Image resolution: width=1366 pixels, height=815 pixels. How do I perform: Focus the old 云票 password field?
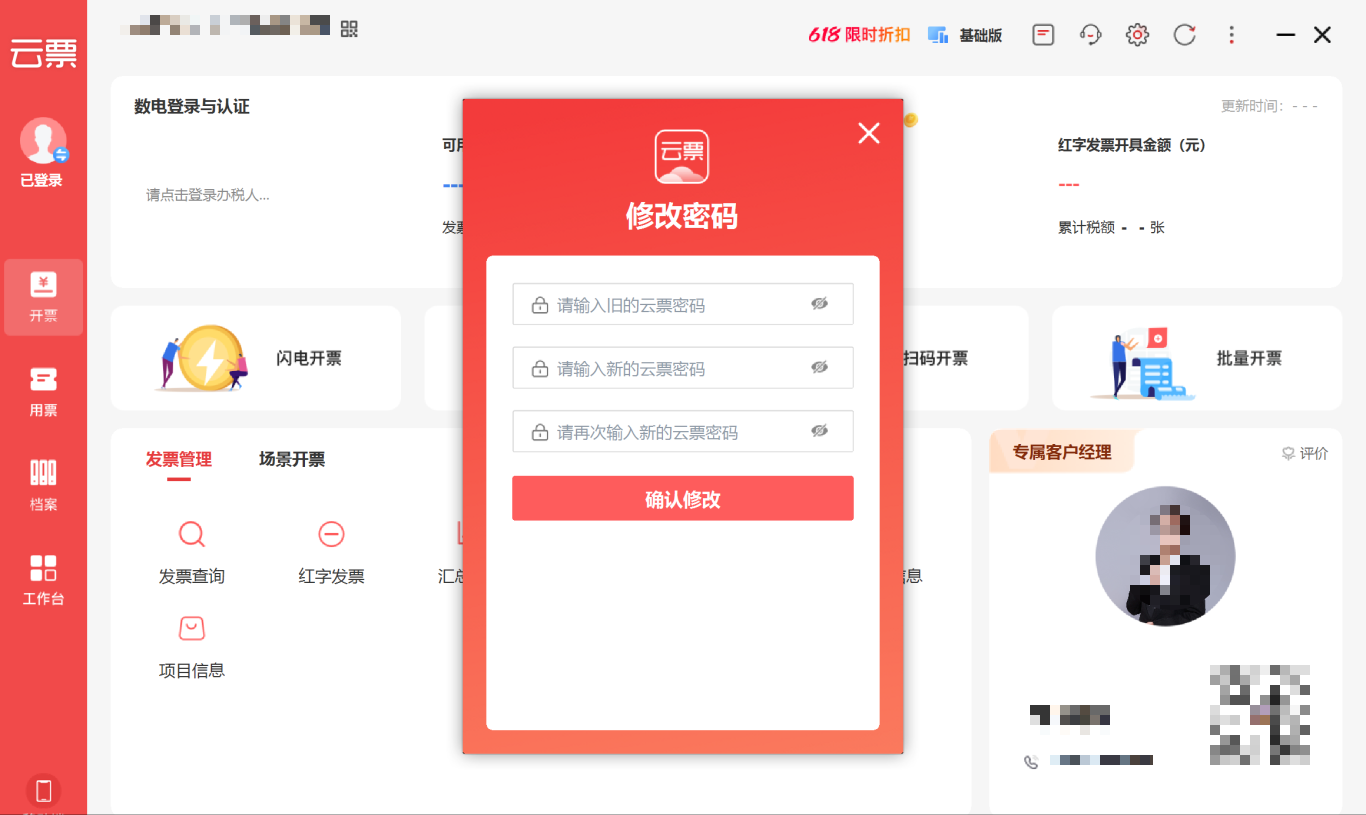pyautogui.click(x=683, y=304)
